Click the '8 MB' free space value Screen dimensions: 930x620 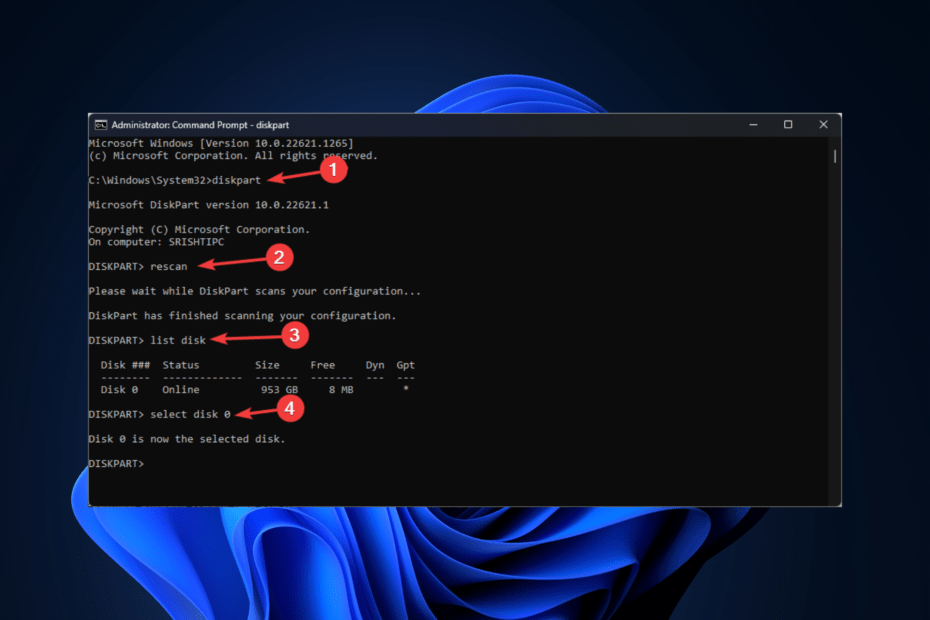tap(341, 390)
